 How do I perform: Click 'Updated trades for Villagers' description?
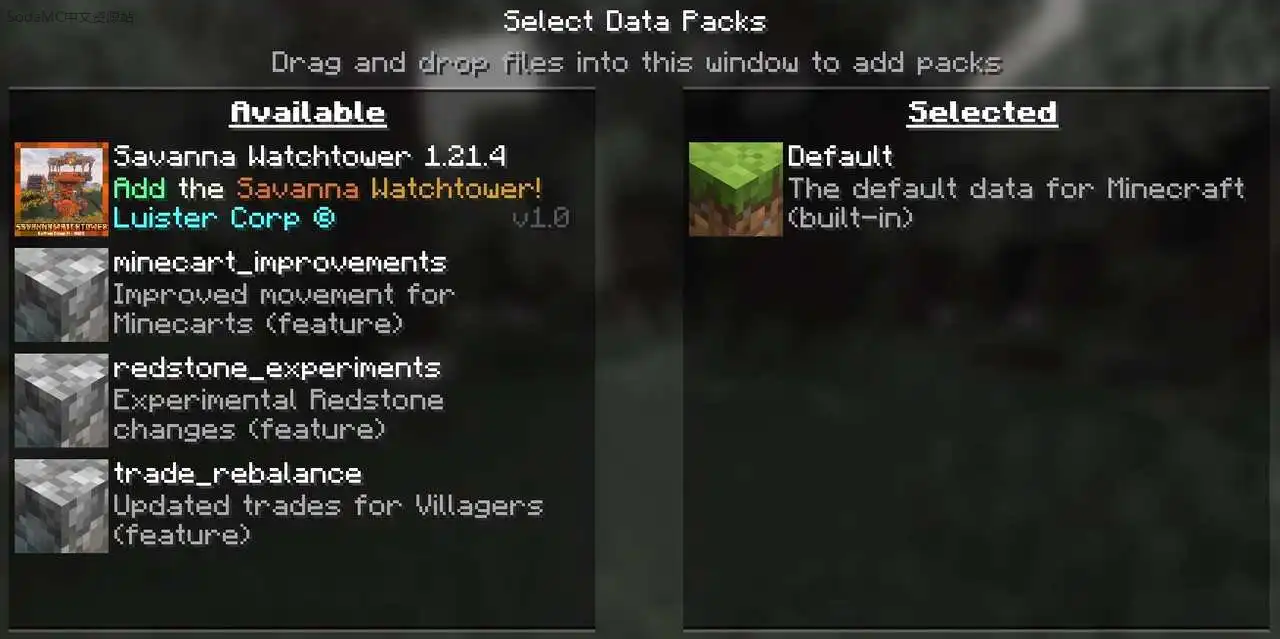coord(328,520)
